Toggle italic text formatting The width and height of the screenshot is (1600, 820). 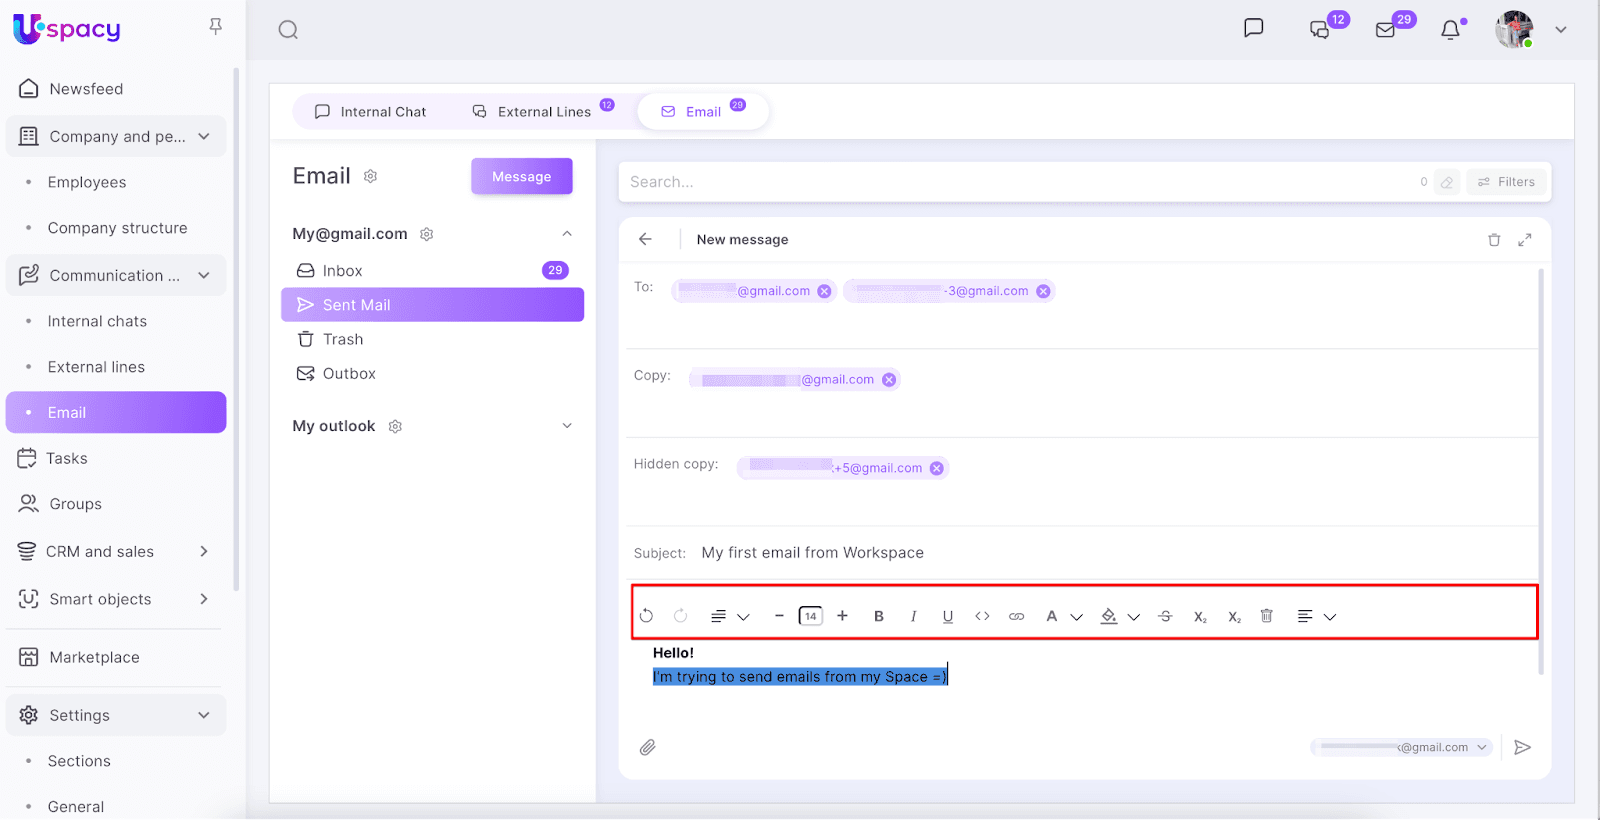(913, 616)
